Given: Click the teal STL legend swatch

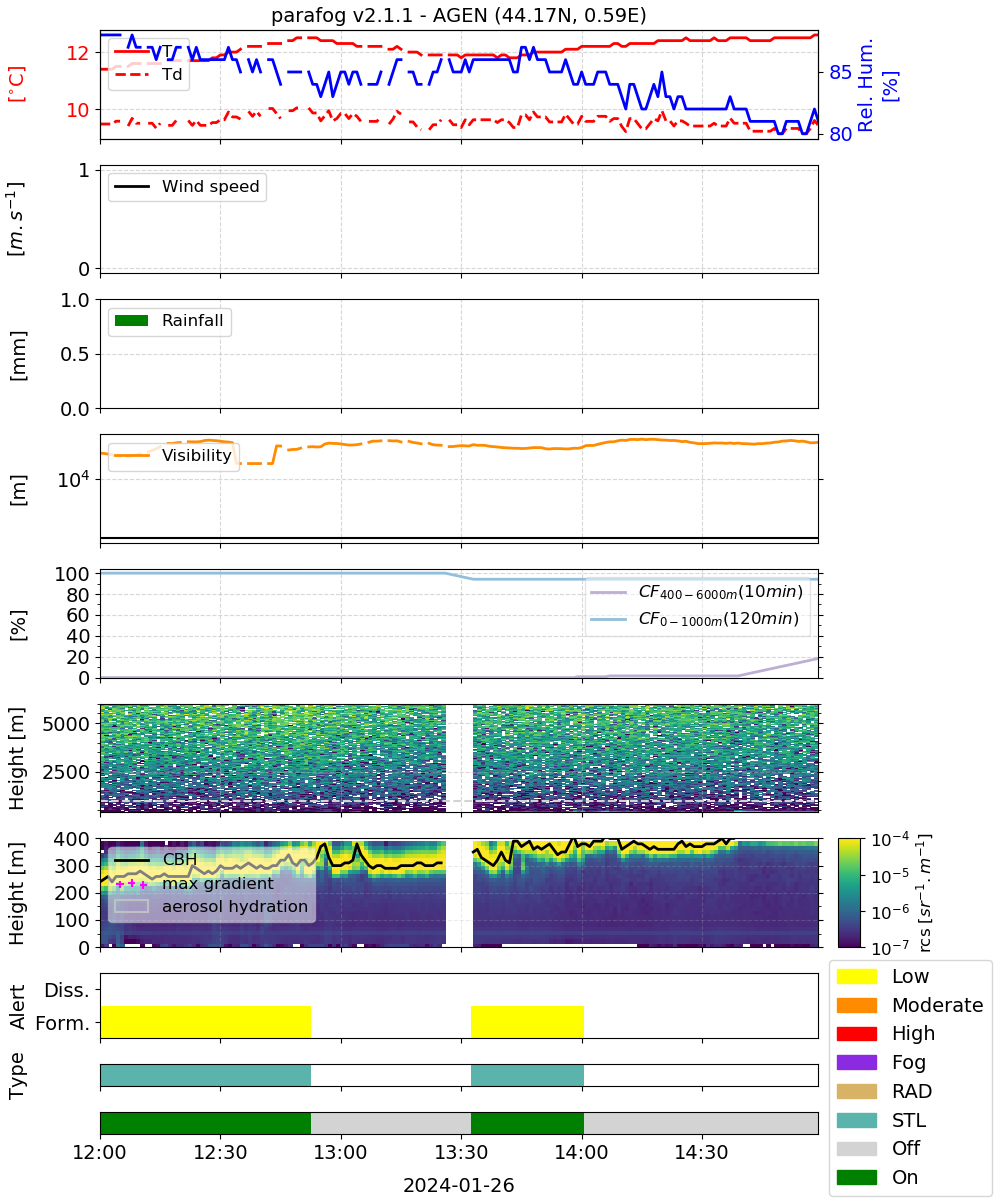Looking at the screenshot, I should point(857,1120).
